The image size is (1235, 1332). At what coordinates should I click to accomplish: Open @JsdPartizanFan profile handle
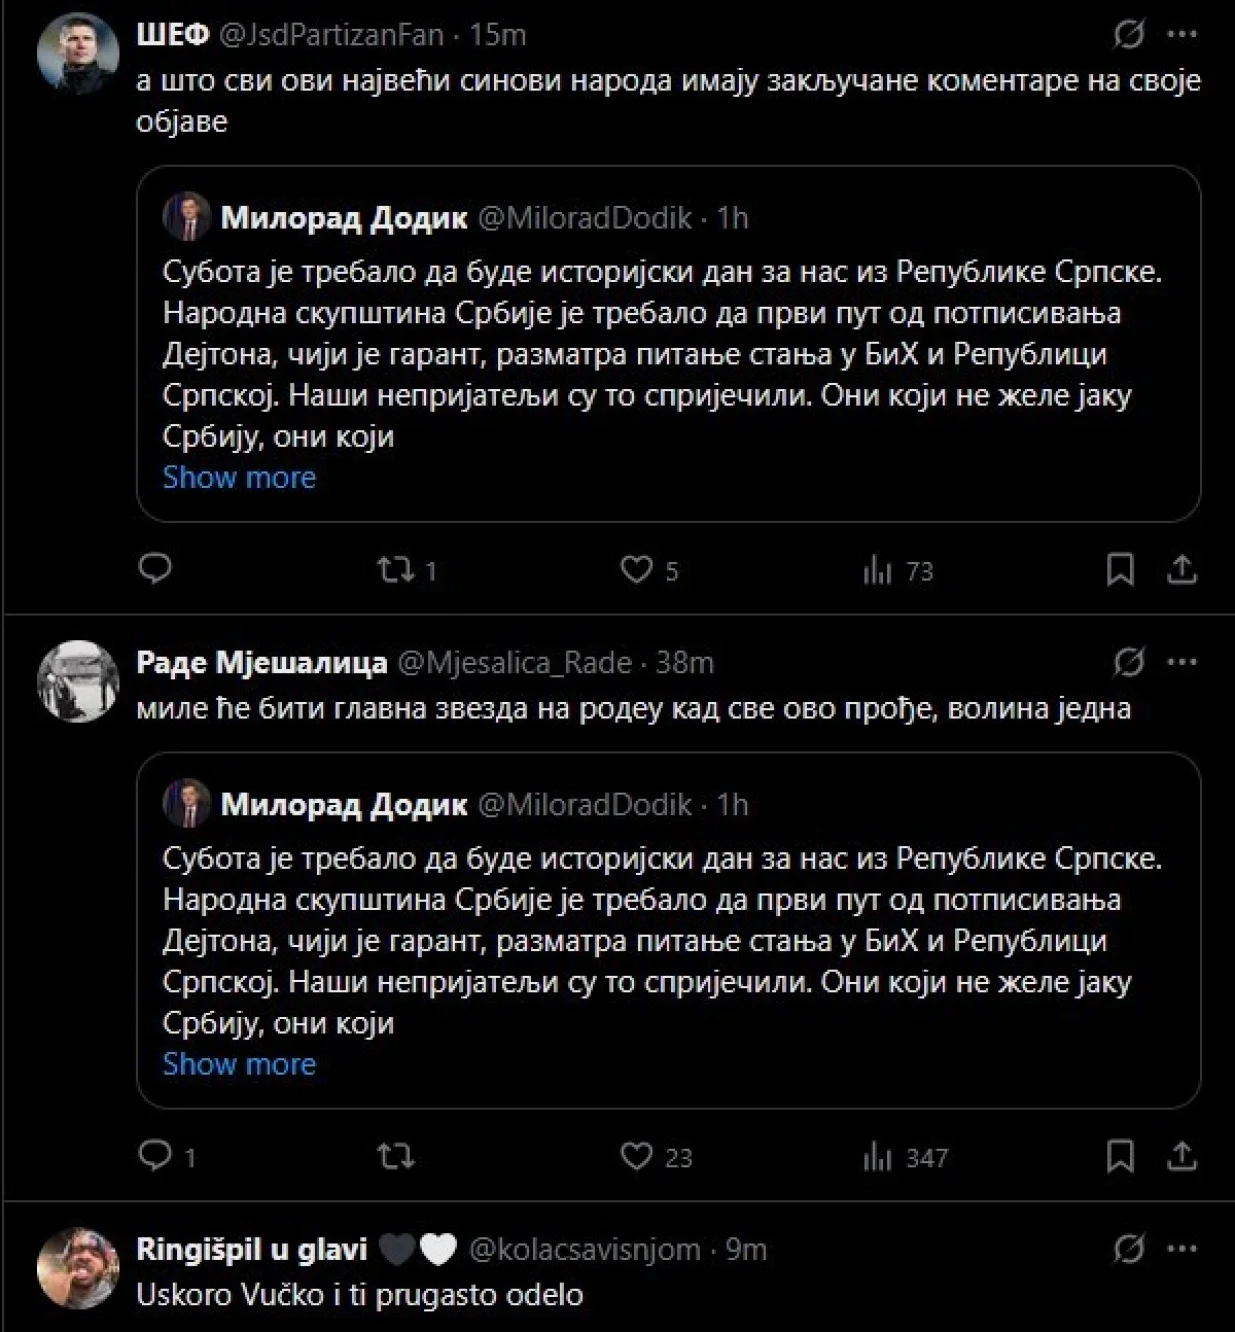(331, 35)
